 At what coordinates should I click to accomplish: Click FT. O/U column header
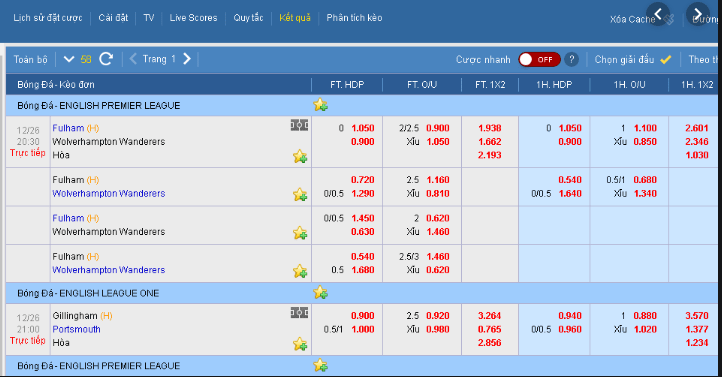(422, 85)
